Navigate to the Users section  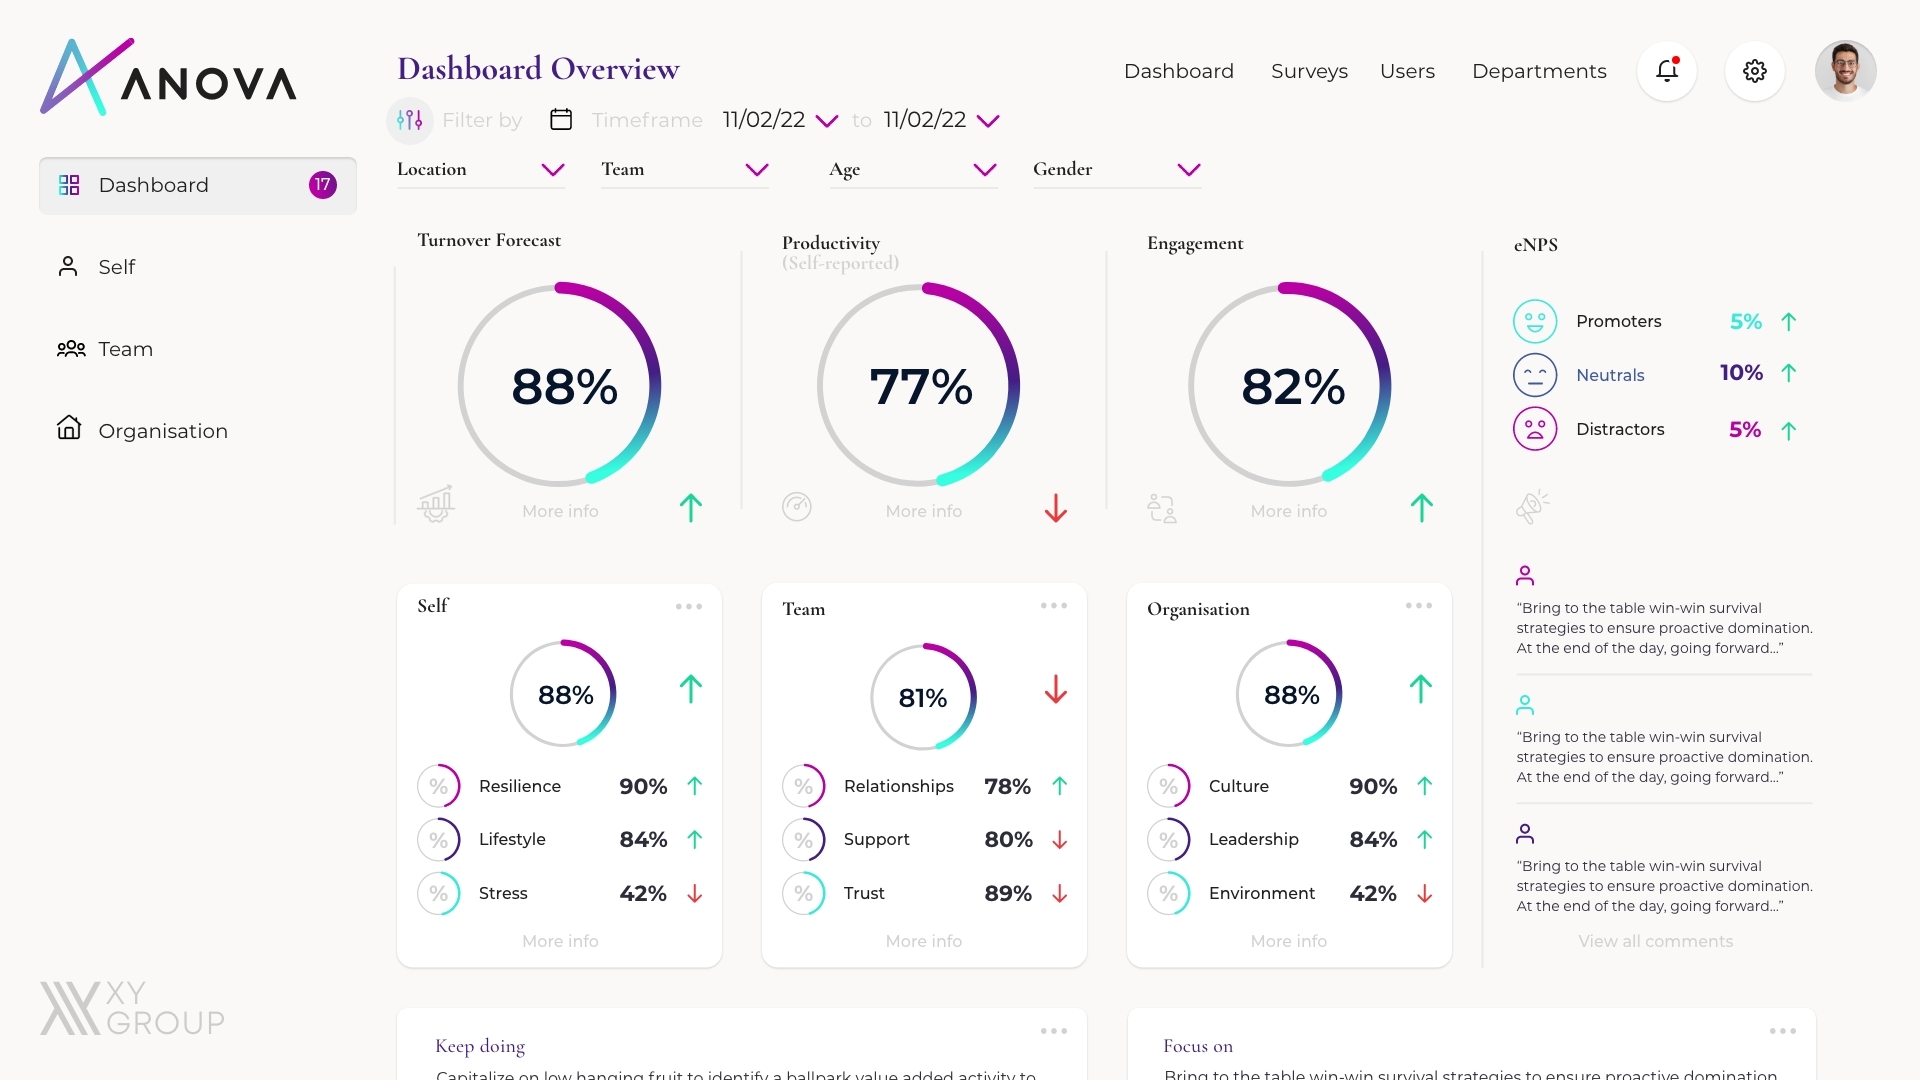click(1407, 71)
